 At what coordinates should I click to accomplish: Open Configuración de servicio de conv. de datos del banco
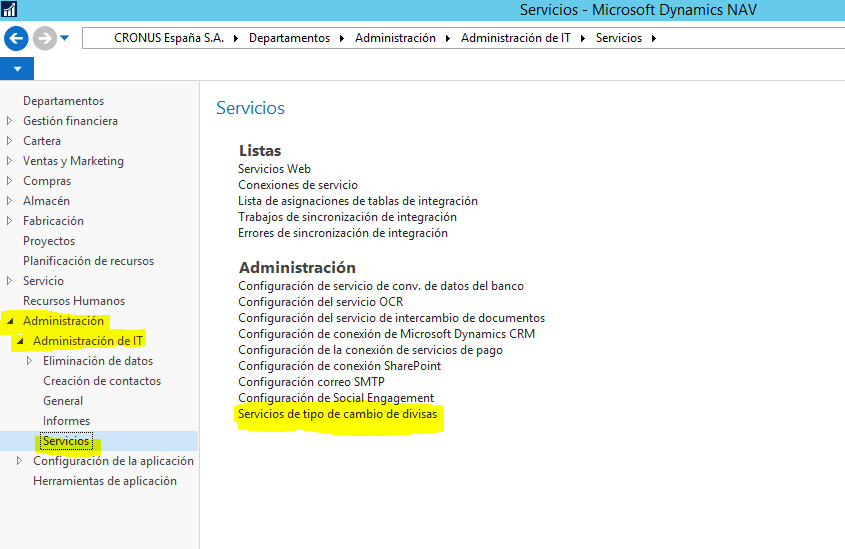click(x=381, y=286)
